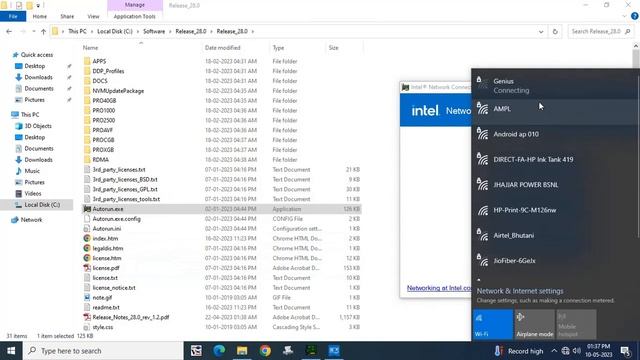640x360 pixels.
Task: Sort by Size column header
Action: pos(333,48)
